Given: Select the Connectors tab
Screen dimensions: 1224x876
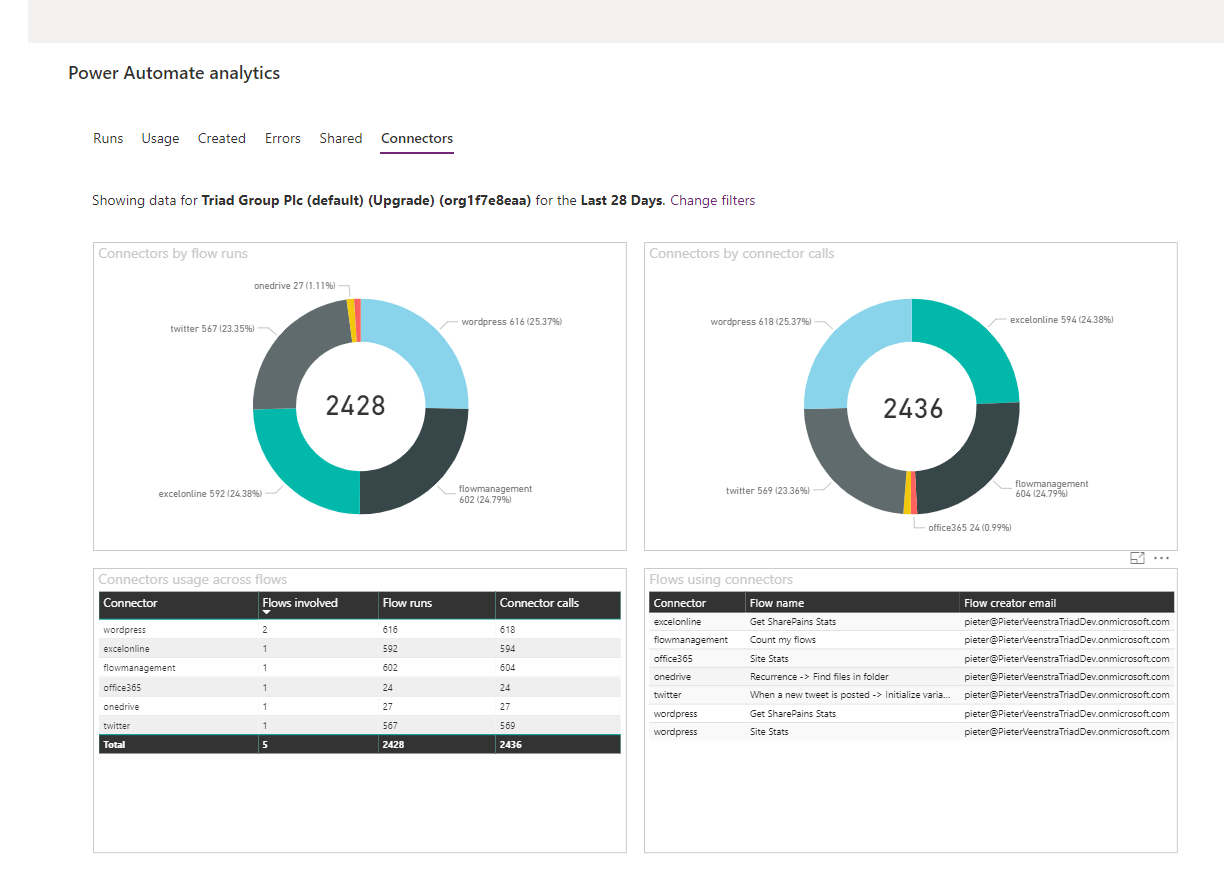Looking at the screenshot, I should 417,138.
